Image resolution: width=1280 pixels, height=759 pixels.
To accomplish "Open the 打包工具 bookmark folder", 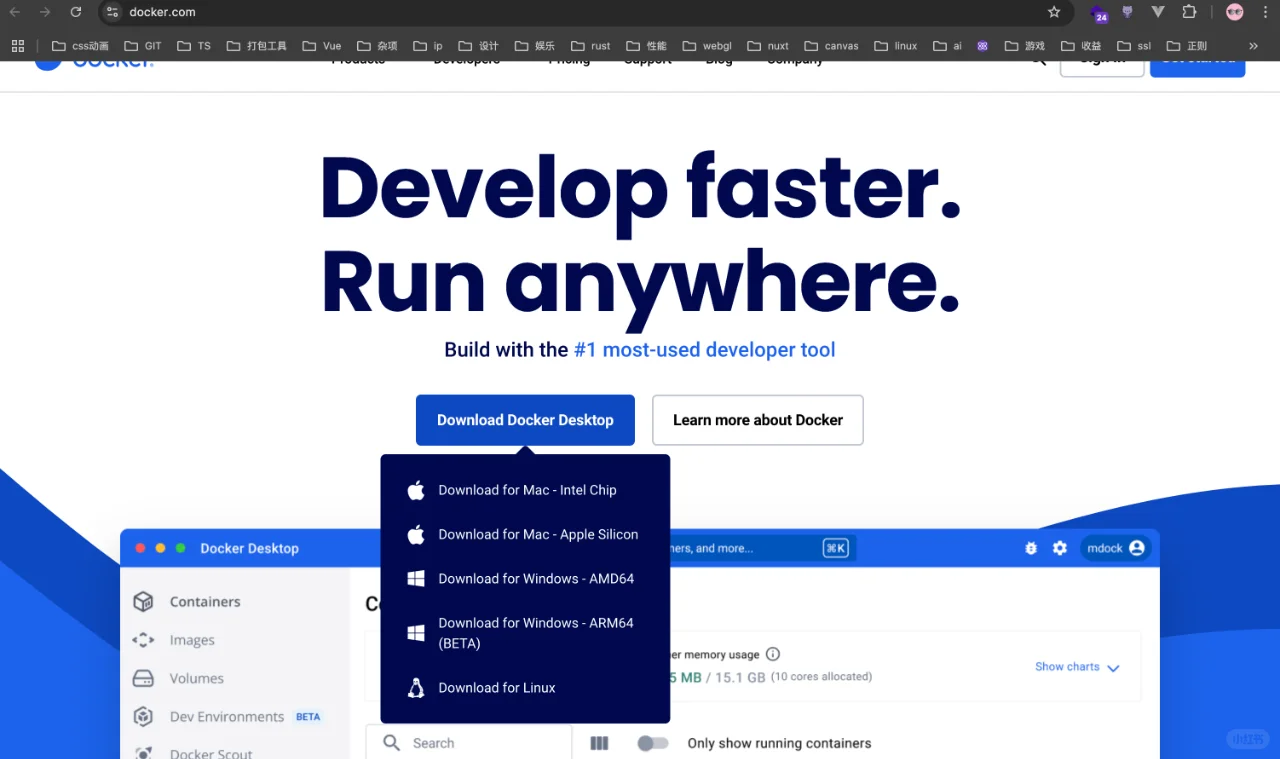I will [257, 46].
